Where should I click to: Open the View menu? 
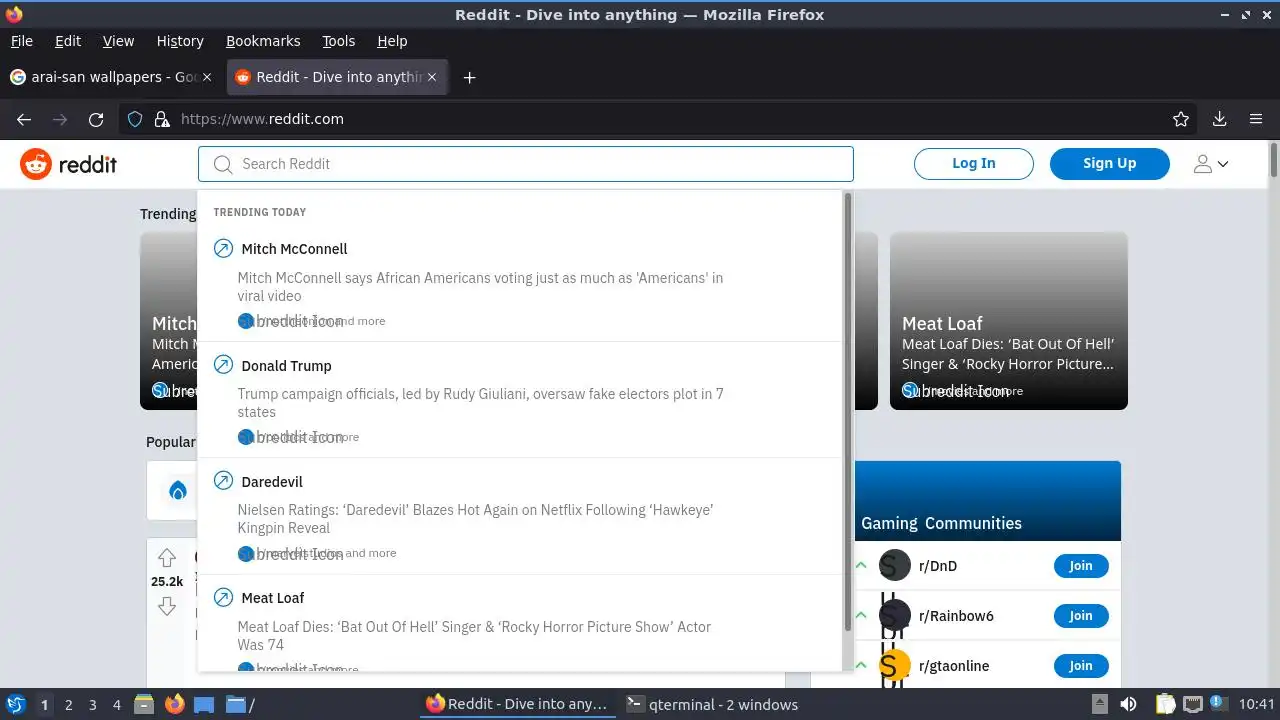coord(118,41)
